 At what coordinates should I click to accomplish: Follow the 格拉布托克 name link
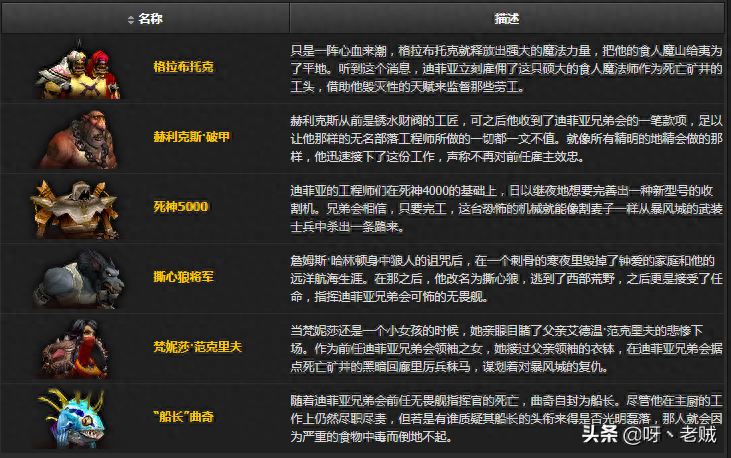click(x=183, y=67)
